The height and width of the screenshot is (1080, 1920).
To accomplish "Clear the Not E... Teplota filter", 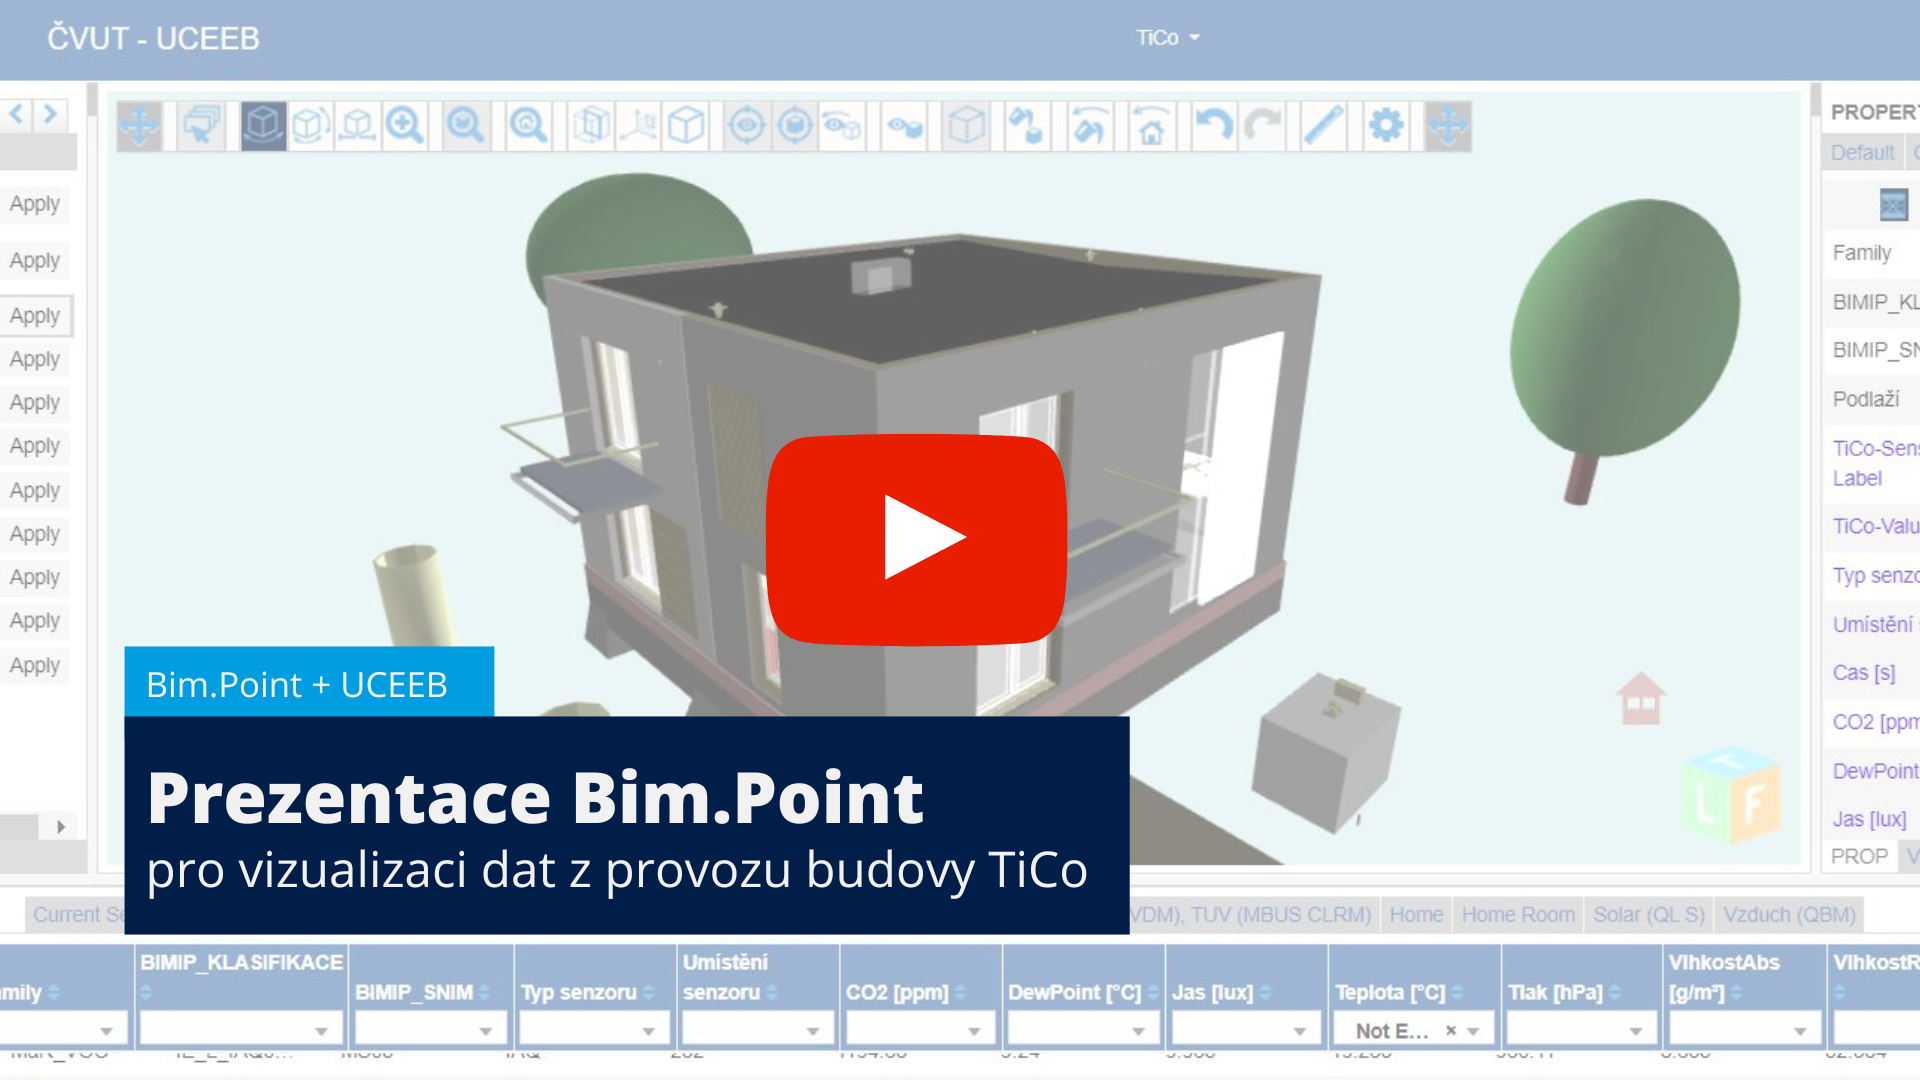I will click(1451, 1030).
